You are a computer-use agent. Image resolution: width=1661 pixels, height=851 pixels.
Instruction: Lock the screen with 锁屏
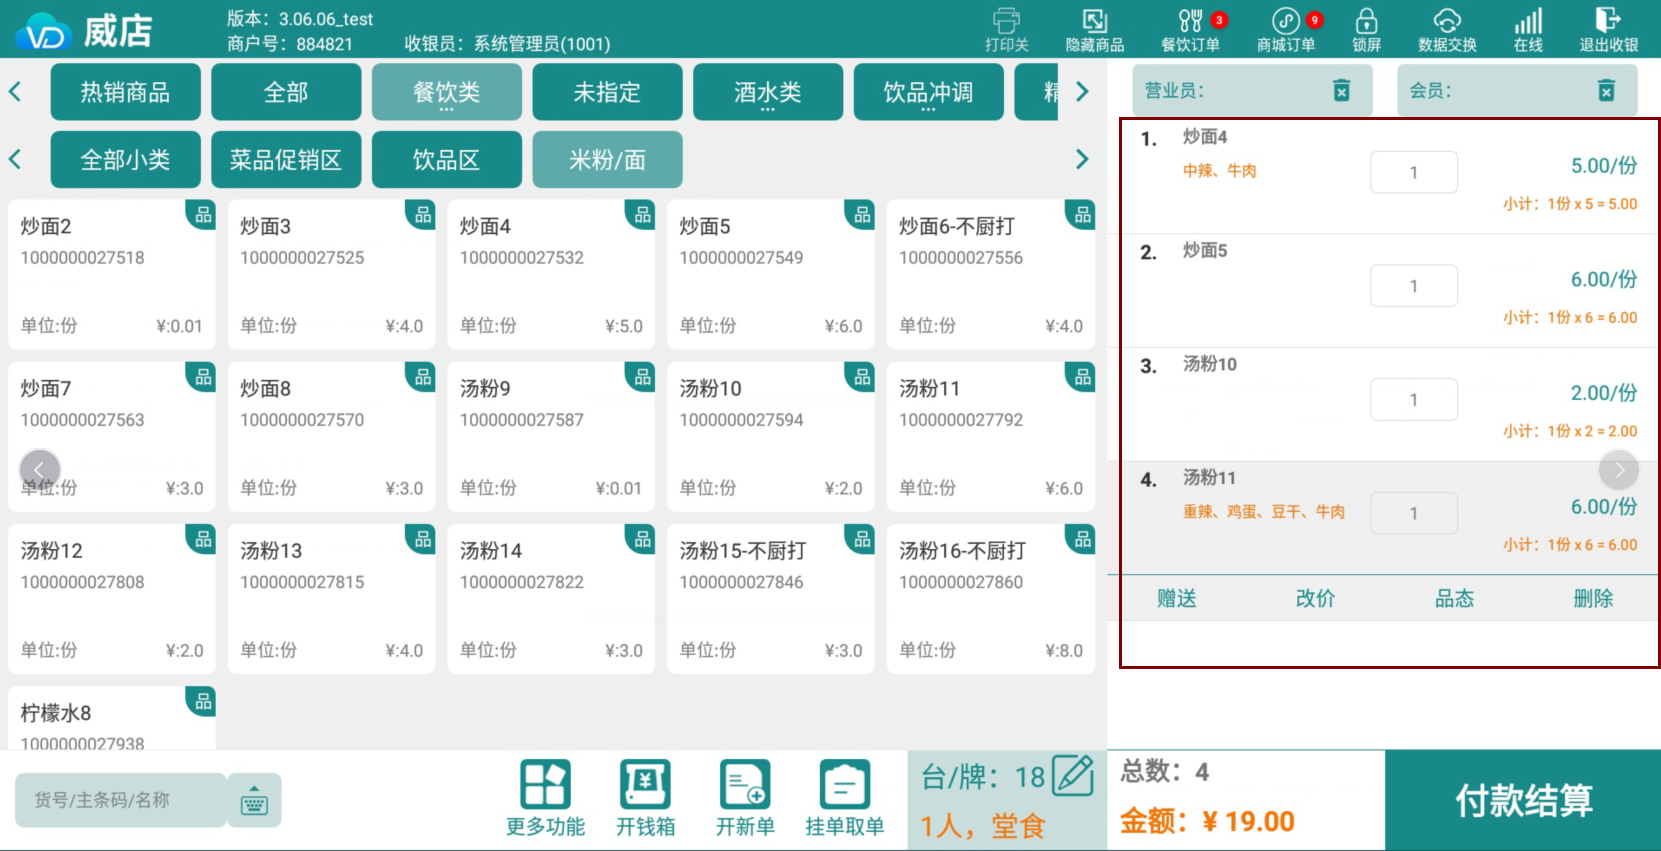pyautogui.click(x=1366, y=30)
